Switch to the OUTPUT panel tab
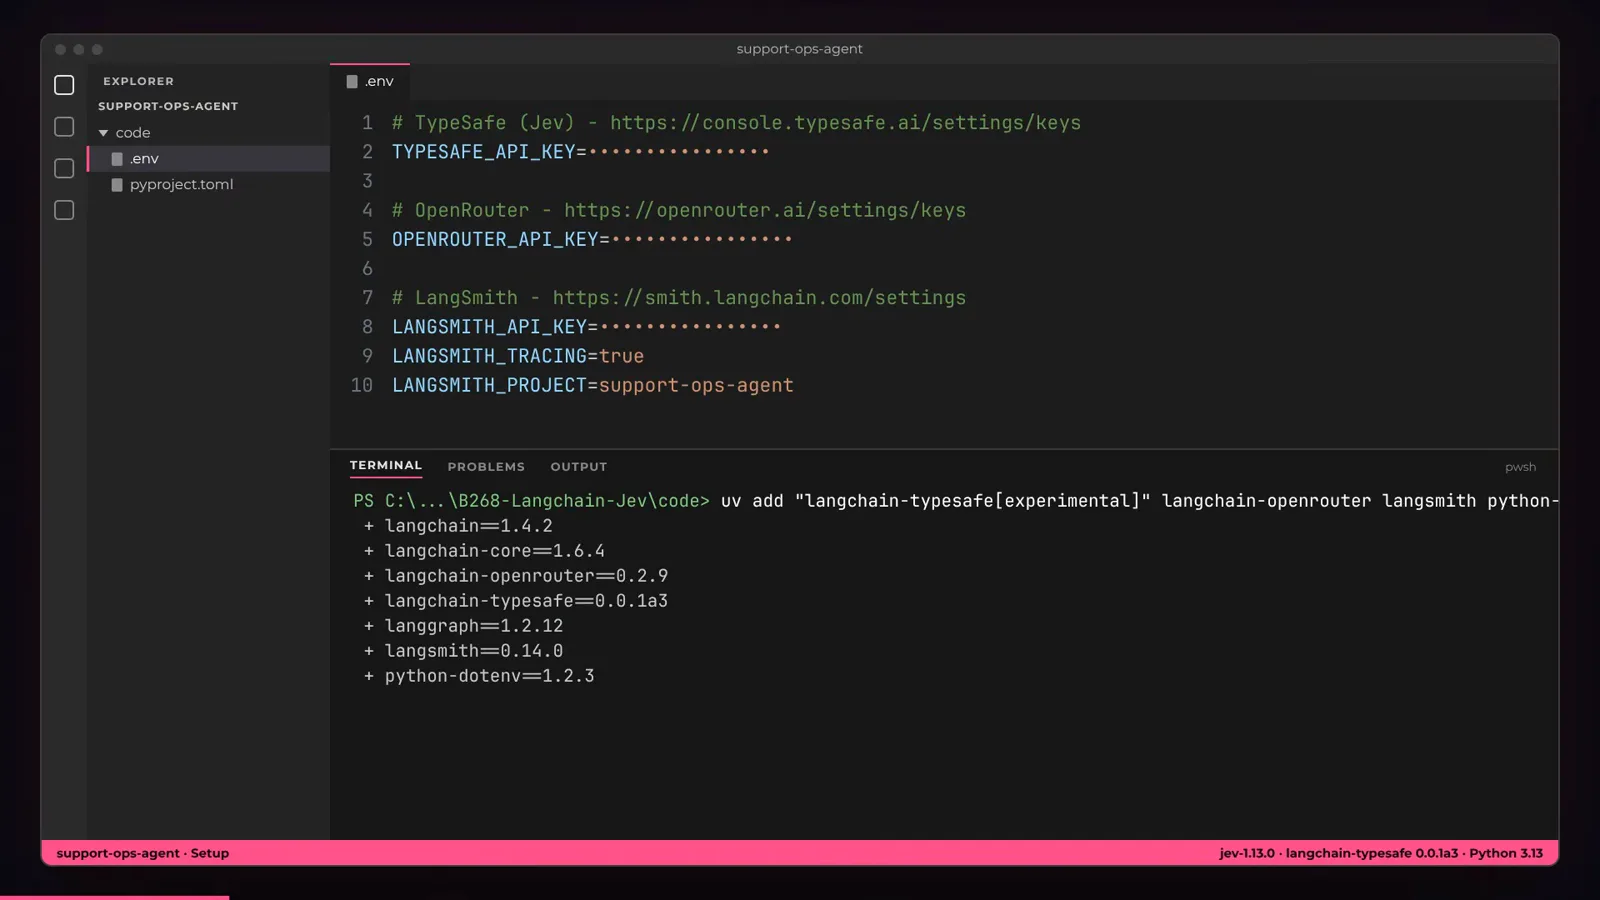This screenshot has height=900, width=1600. [579, 467]
